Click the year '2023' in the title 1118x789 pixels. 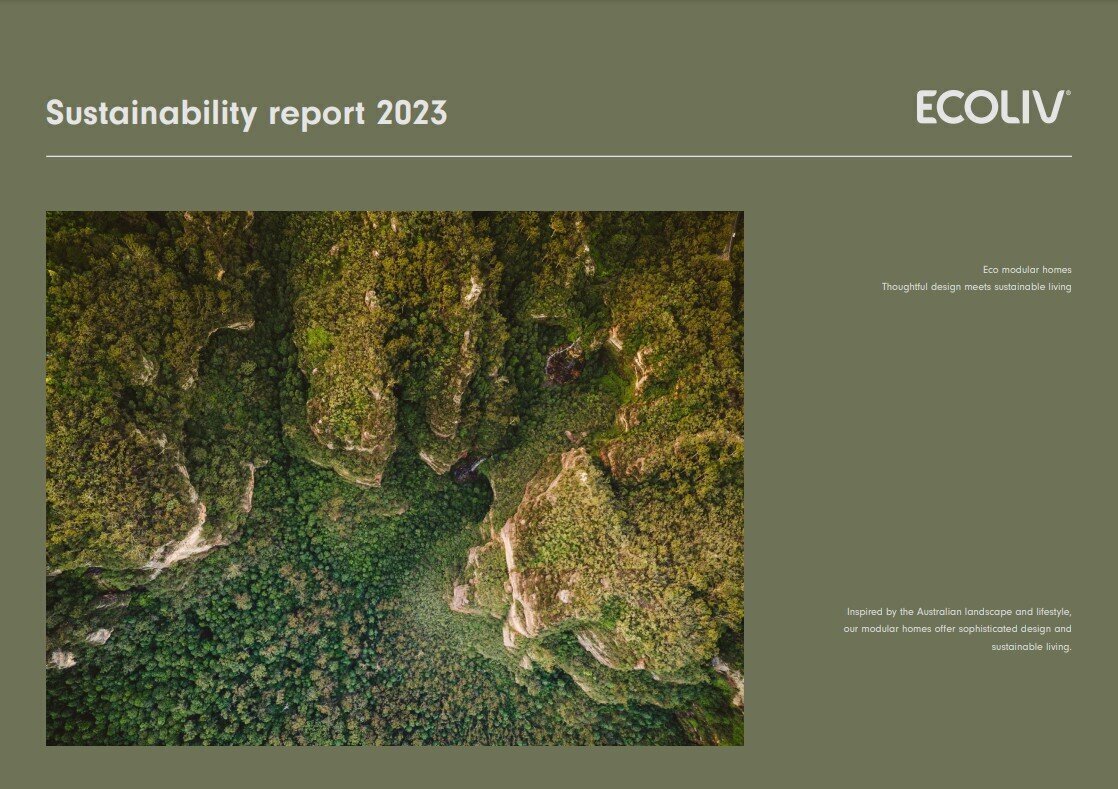411,113
